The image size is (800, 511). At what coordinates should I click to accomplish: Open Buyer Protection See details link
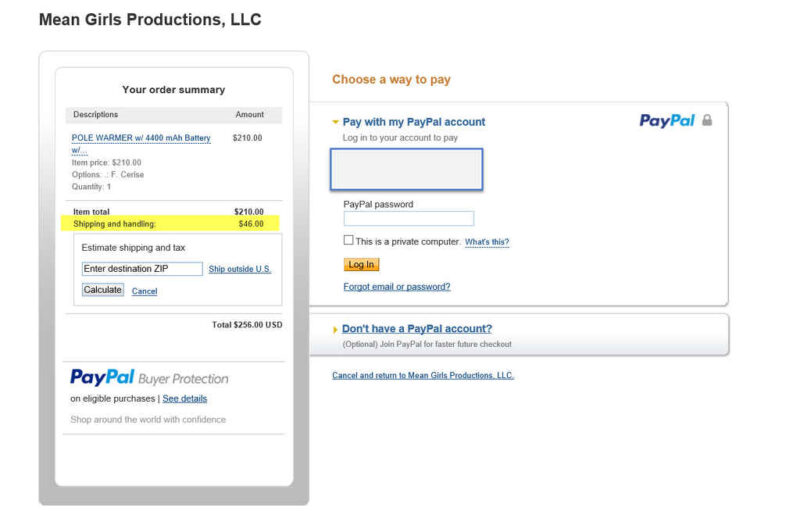pyautogui.click(x=185, y=399)
